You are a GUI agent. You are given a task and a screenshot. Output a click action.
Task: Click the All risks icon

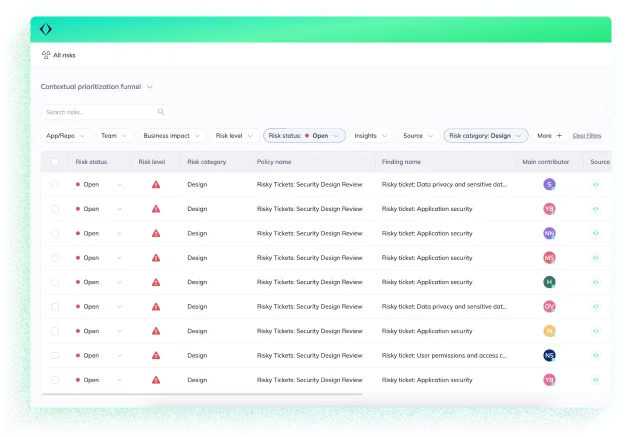[x=46, y=55]
